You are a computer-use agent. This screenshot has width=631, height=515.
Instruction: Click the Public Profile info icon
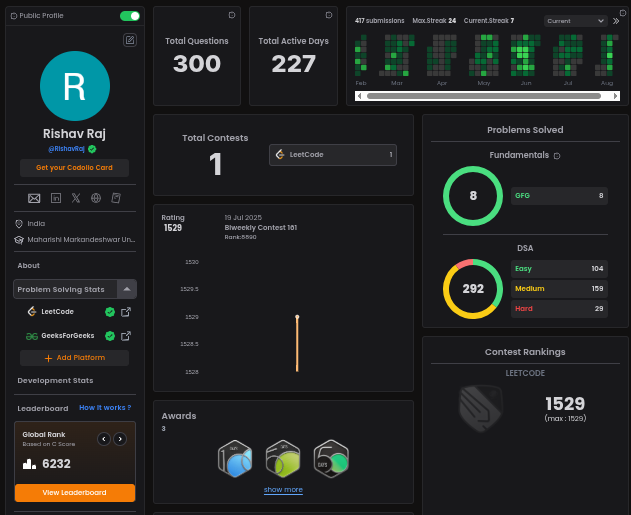(x=14, y=16)
